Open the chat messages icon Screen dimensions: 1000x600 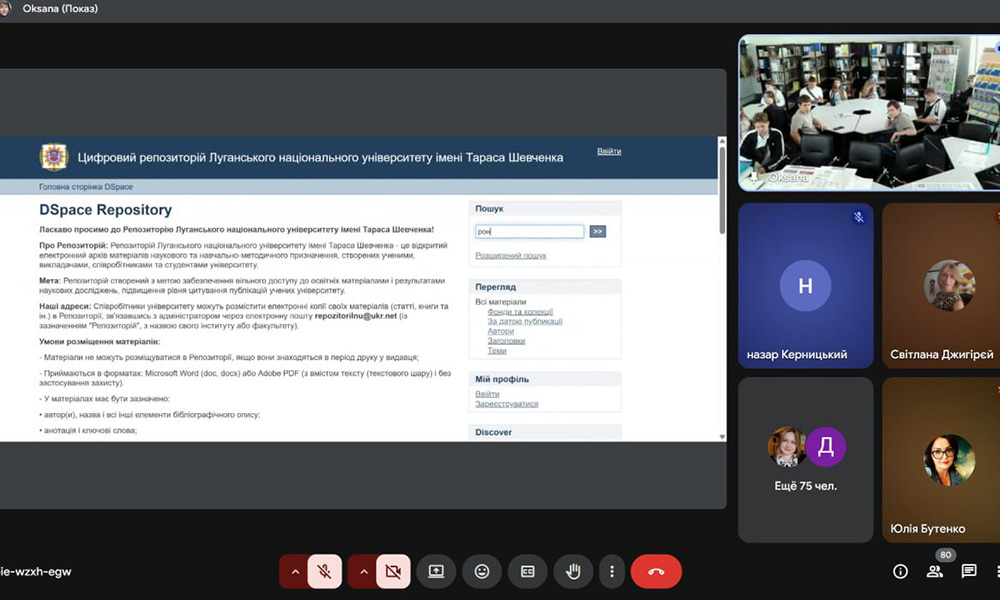(x=969, y=571)
